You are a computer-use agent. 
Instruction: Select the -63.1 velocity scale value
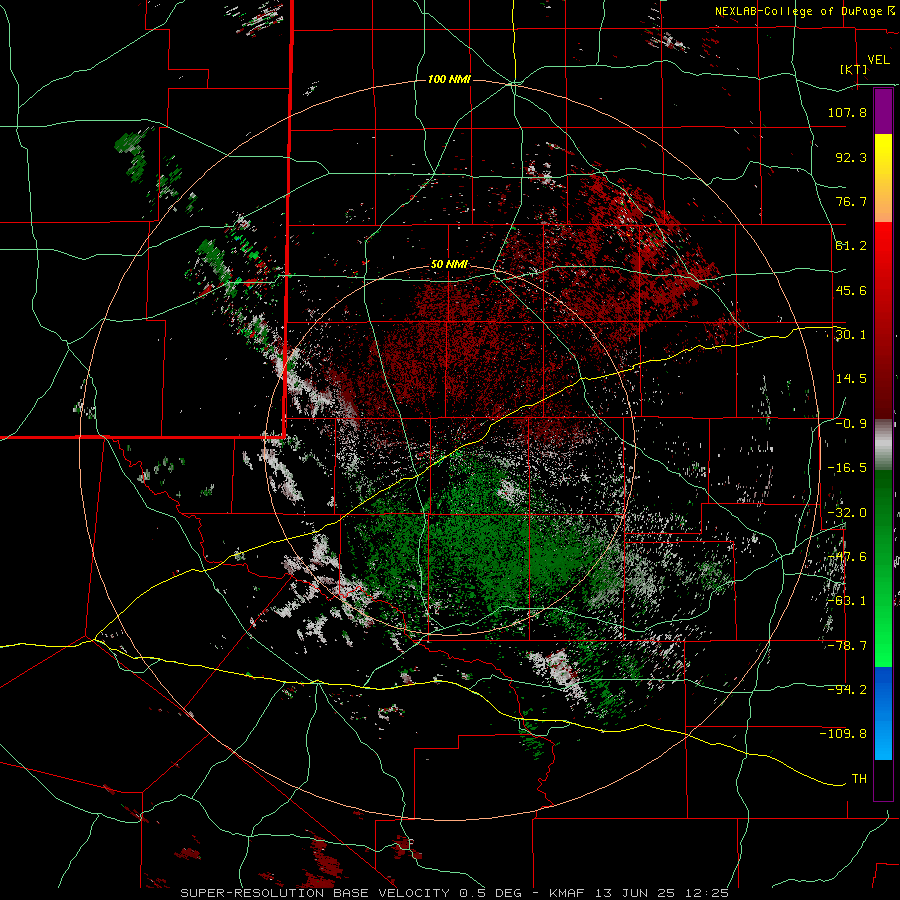coord(847,601)
